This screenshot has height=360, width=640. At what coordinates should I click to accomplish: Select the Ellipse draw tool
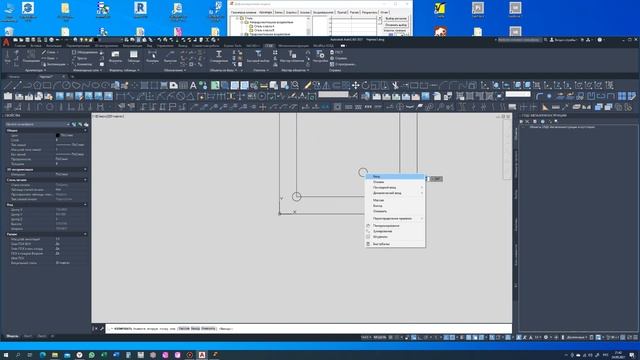point(96,85)
